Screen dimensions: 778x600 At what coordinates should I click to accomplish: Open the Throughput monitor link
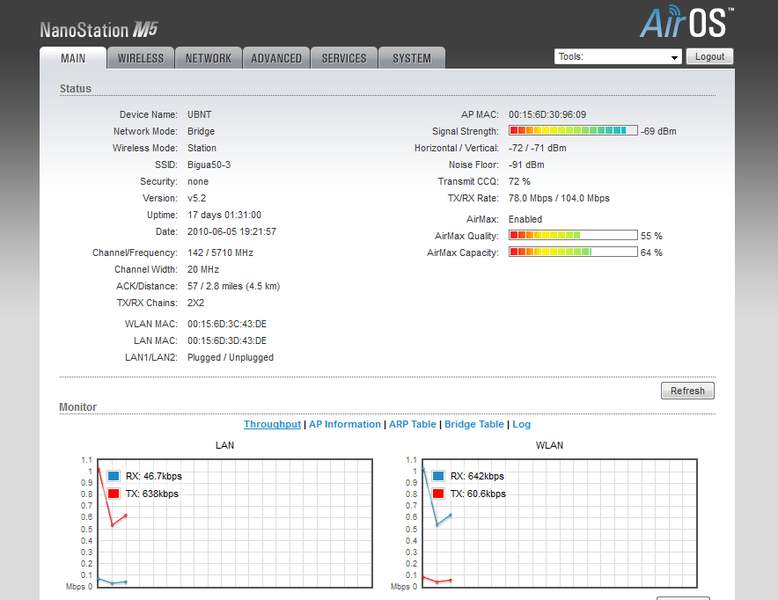click(x=272, y=424)
